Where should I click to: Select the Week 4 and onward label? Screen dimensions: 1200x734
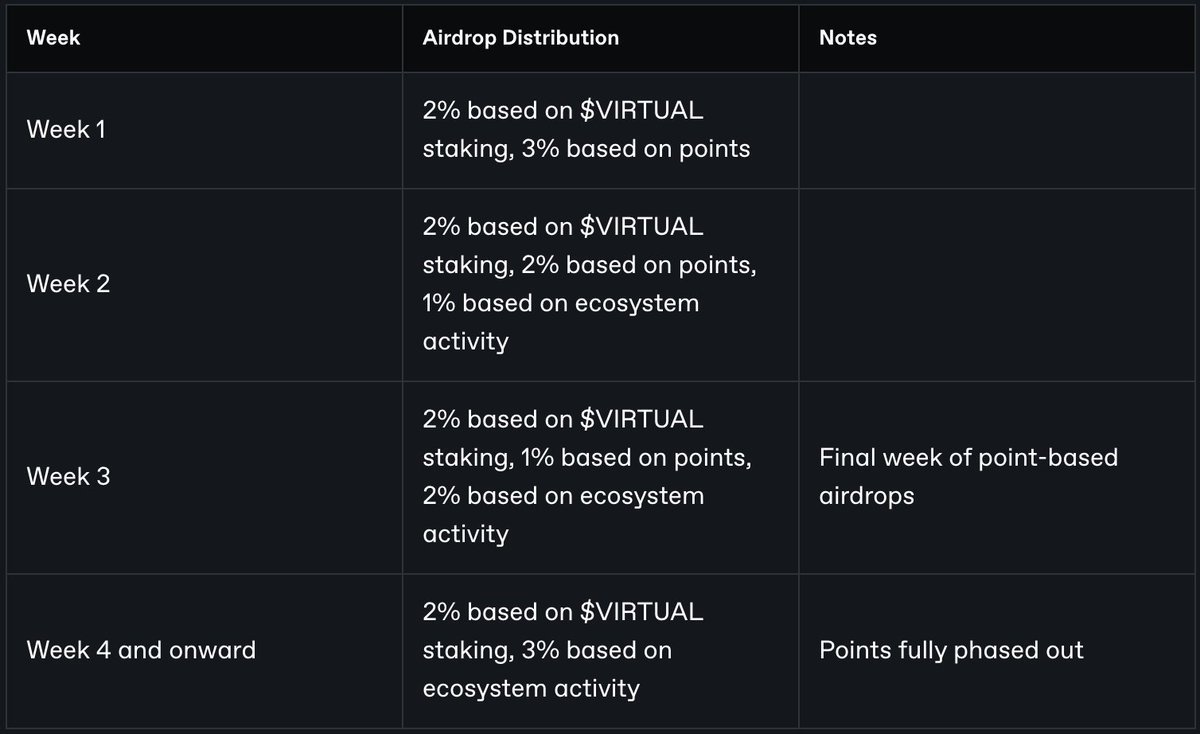(141, 650)
